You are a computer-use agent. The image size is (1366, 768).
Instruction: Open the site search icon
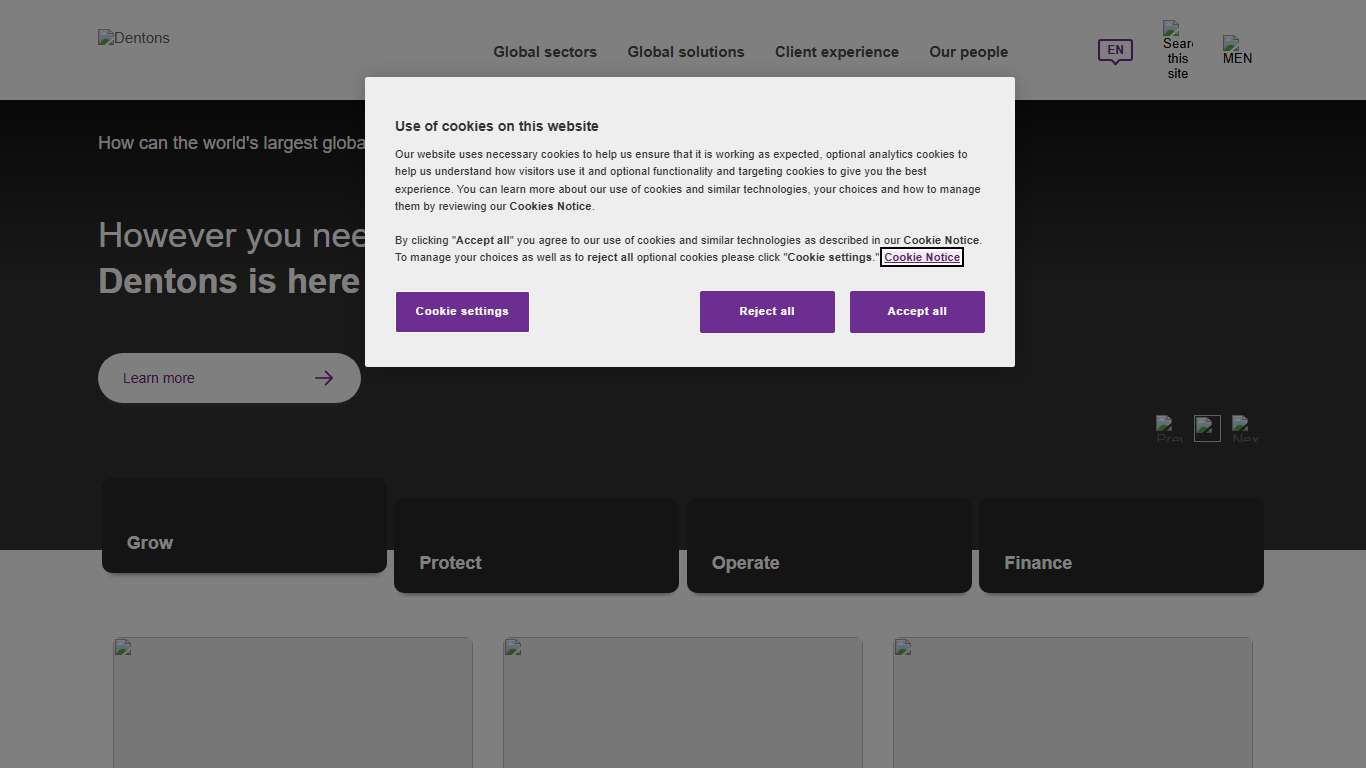1176,50
